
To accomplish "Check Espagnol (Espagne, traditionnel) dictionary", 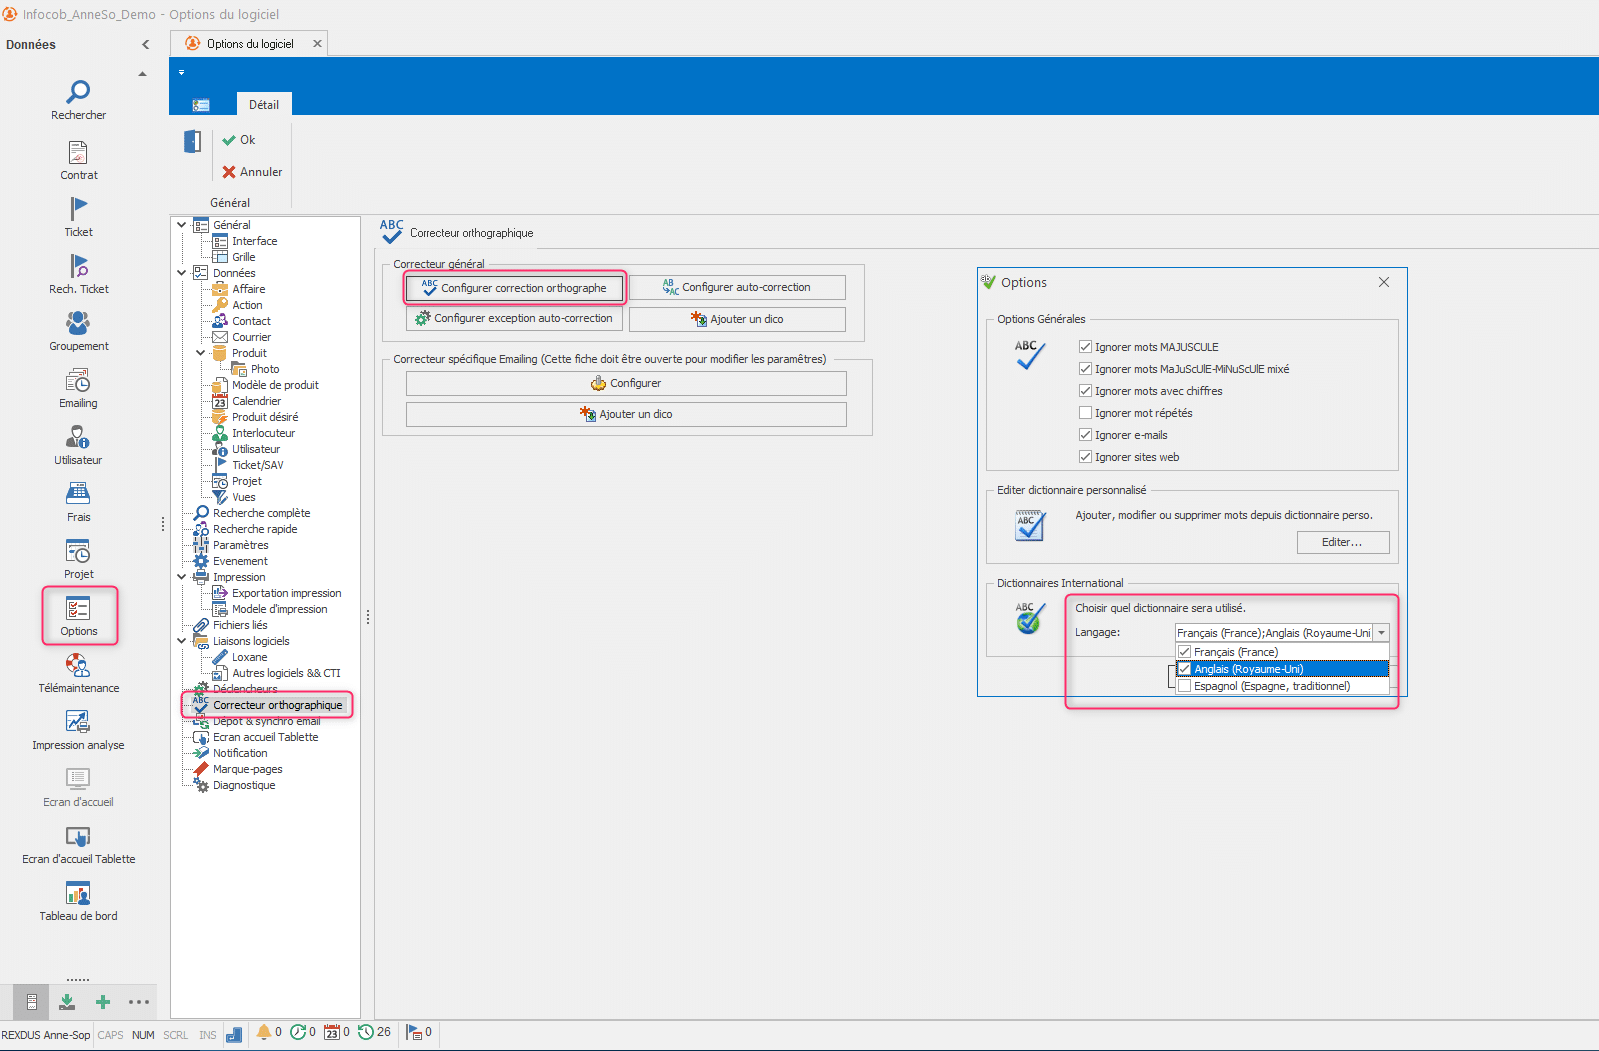I will pyautogui.click(x=1185, y=686).
